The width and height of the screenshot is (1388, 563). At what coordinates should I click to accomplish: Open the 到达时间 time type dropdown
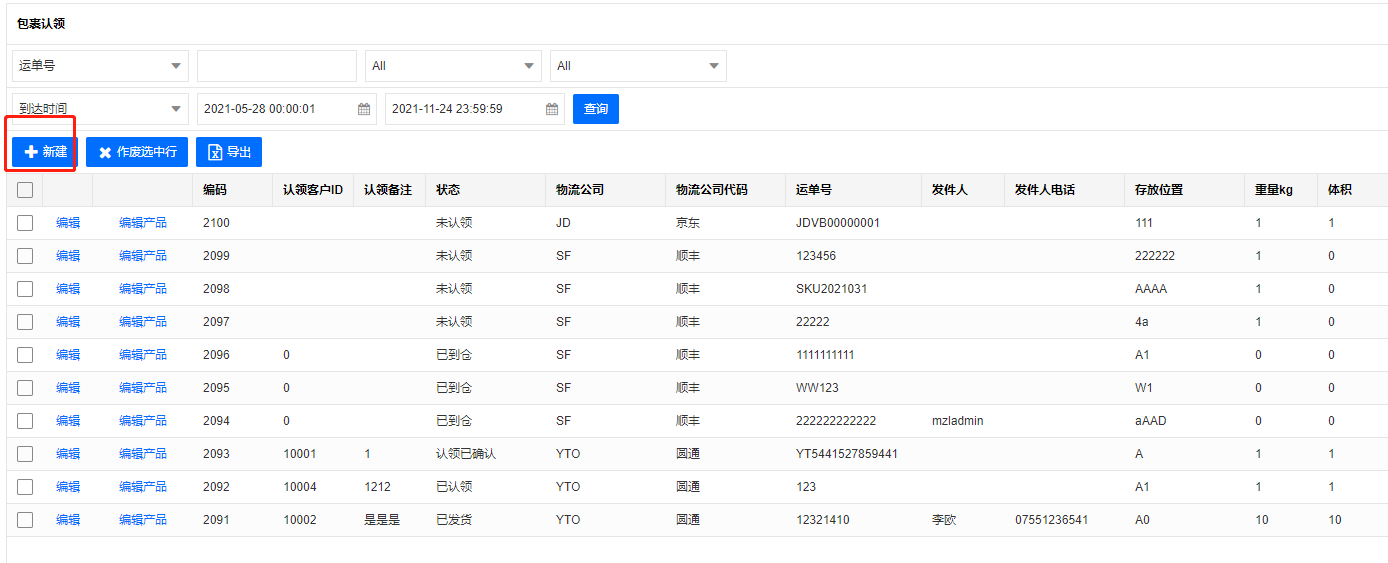coord(100,109)
